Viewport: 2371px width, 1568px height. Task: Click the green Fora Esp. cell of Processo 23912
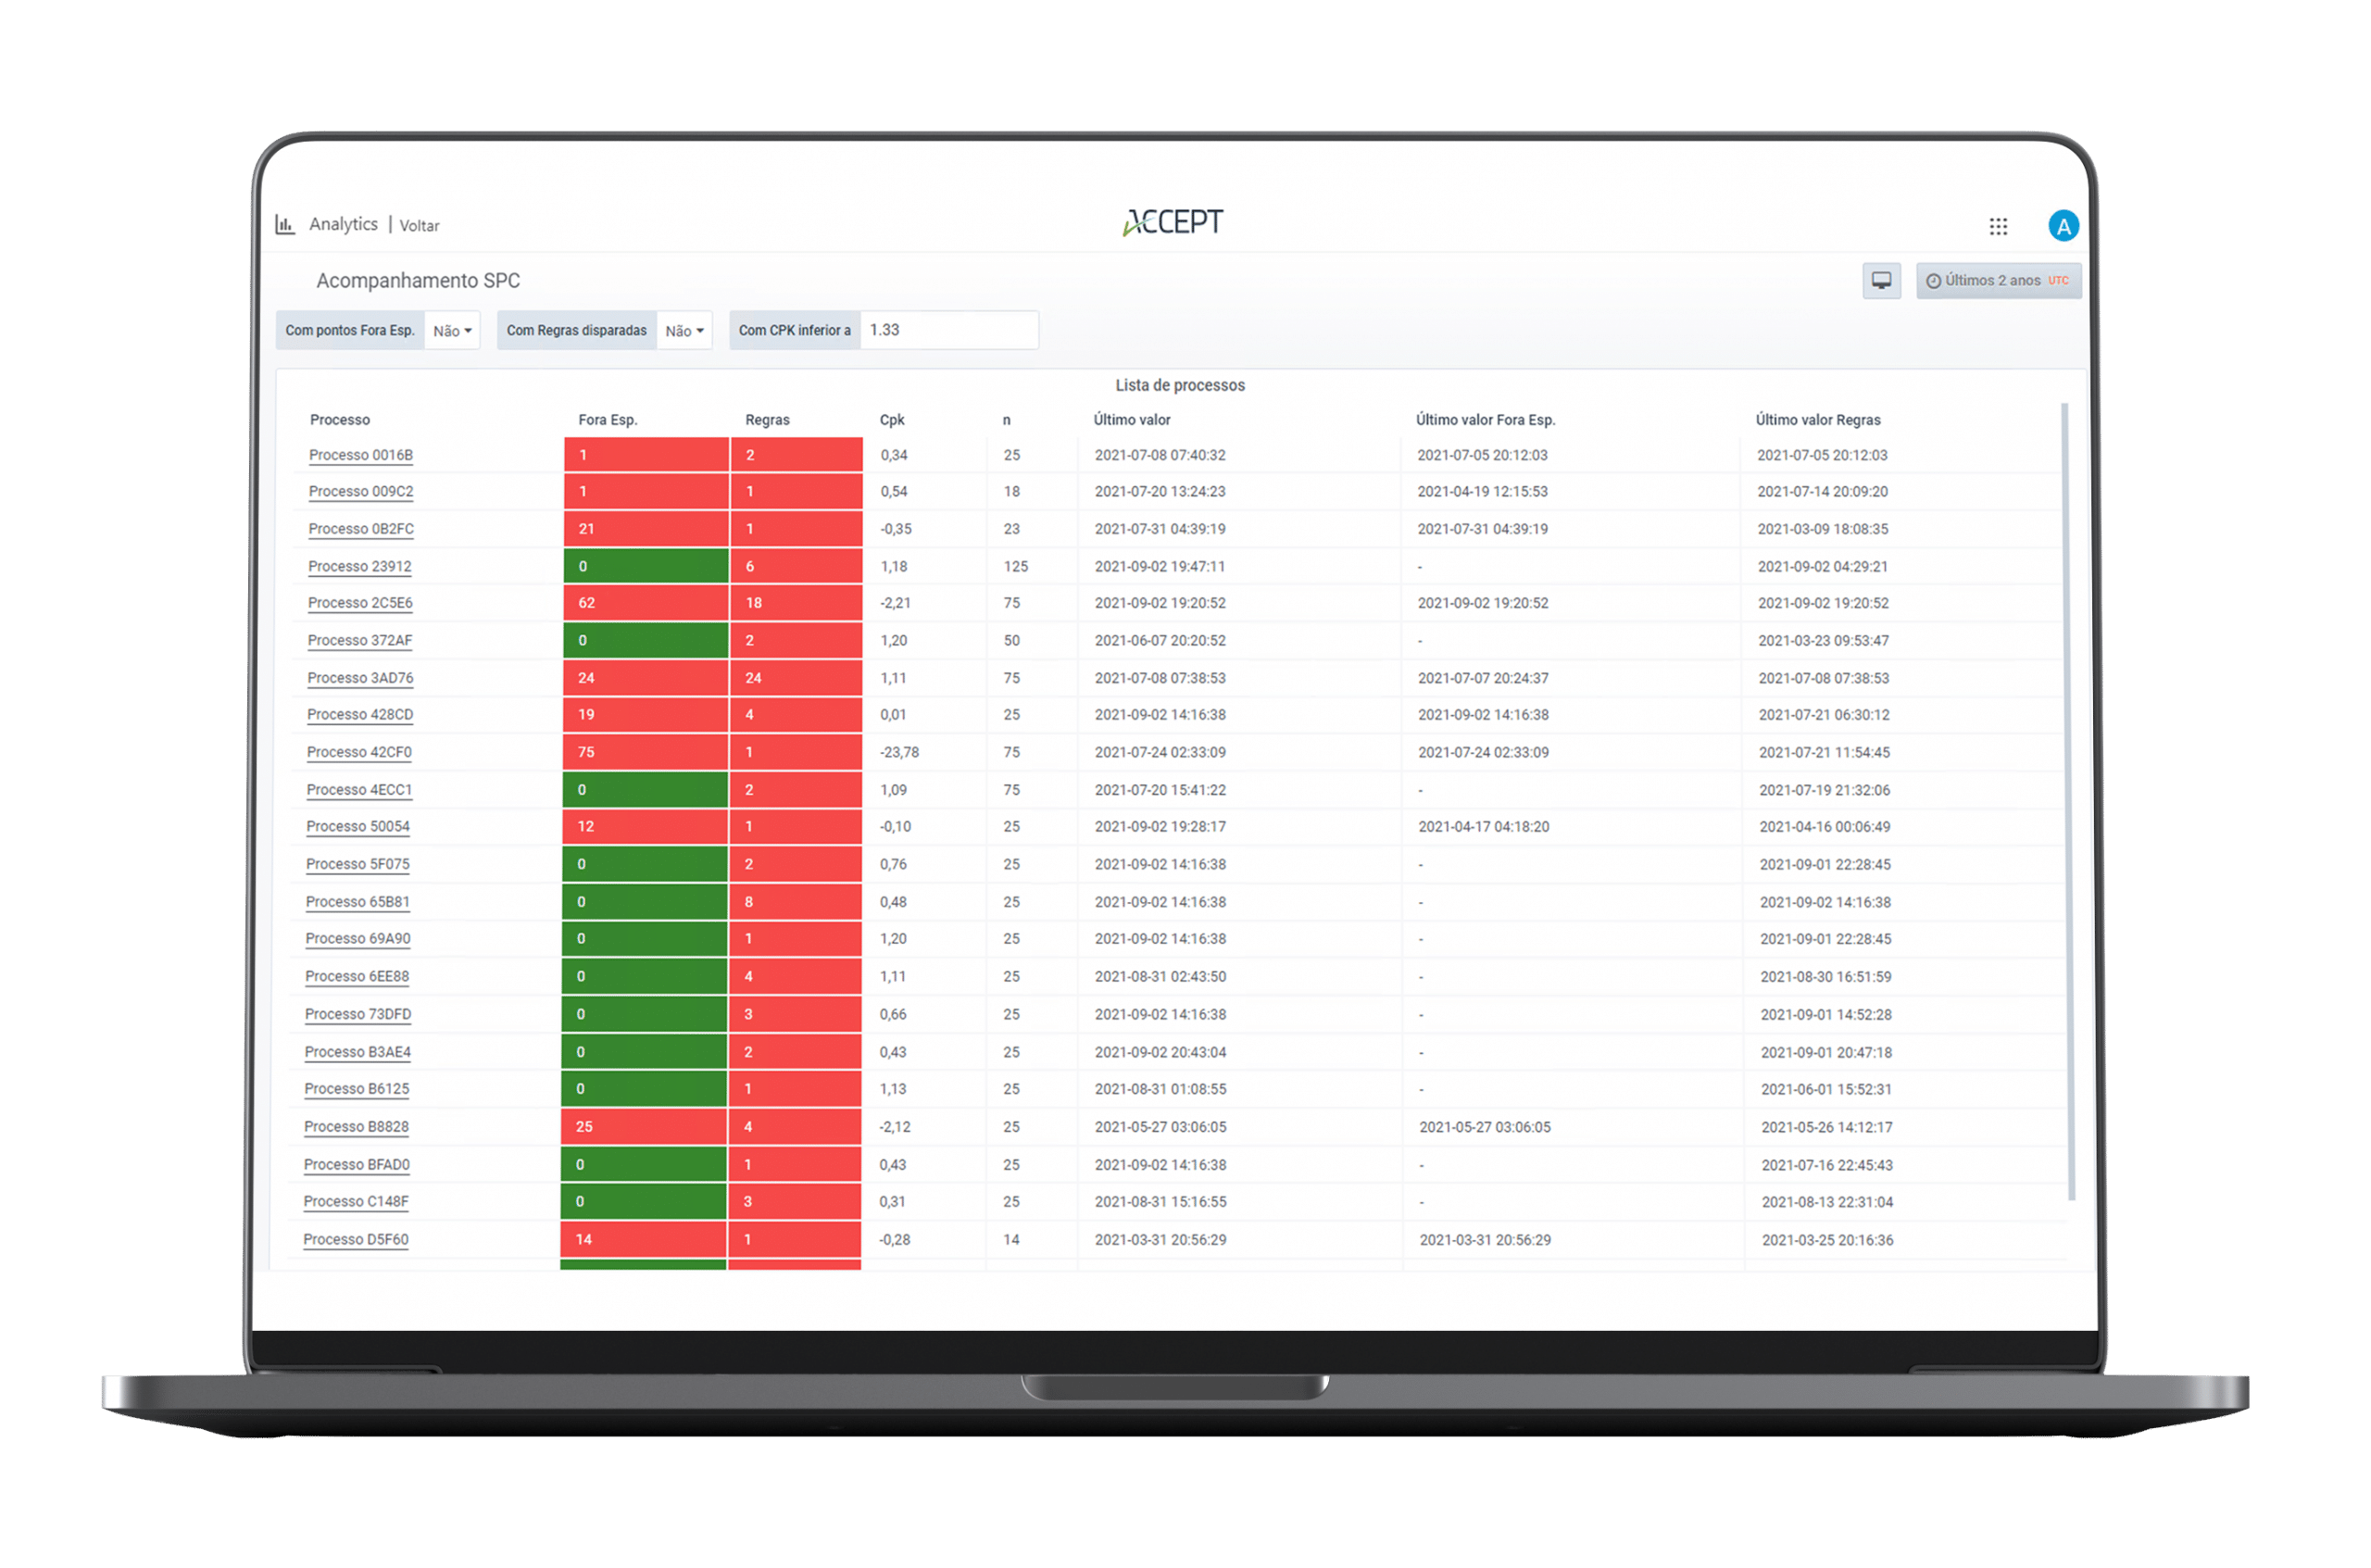click(645, 566)
